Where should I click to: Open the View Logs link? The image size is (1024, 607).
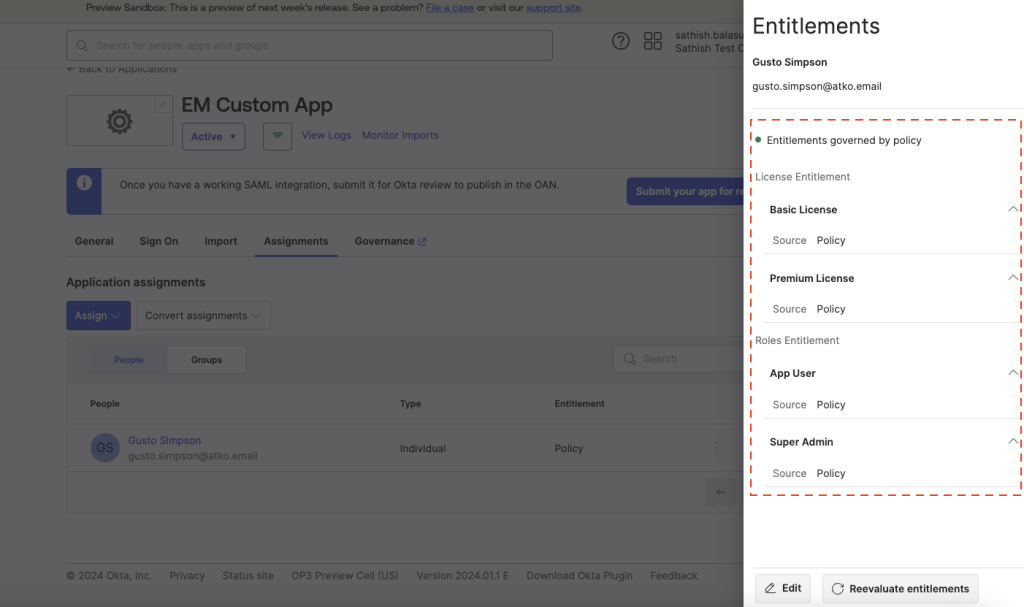(x=326, y=134)
